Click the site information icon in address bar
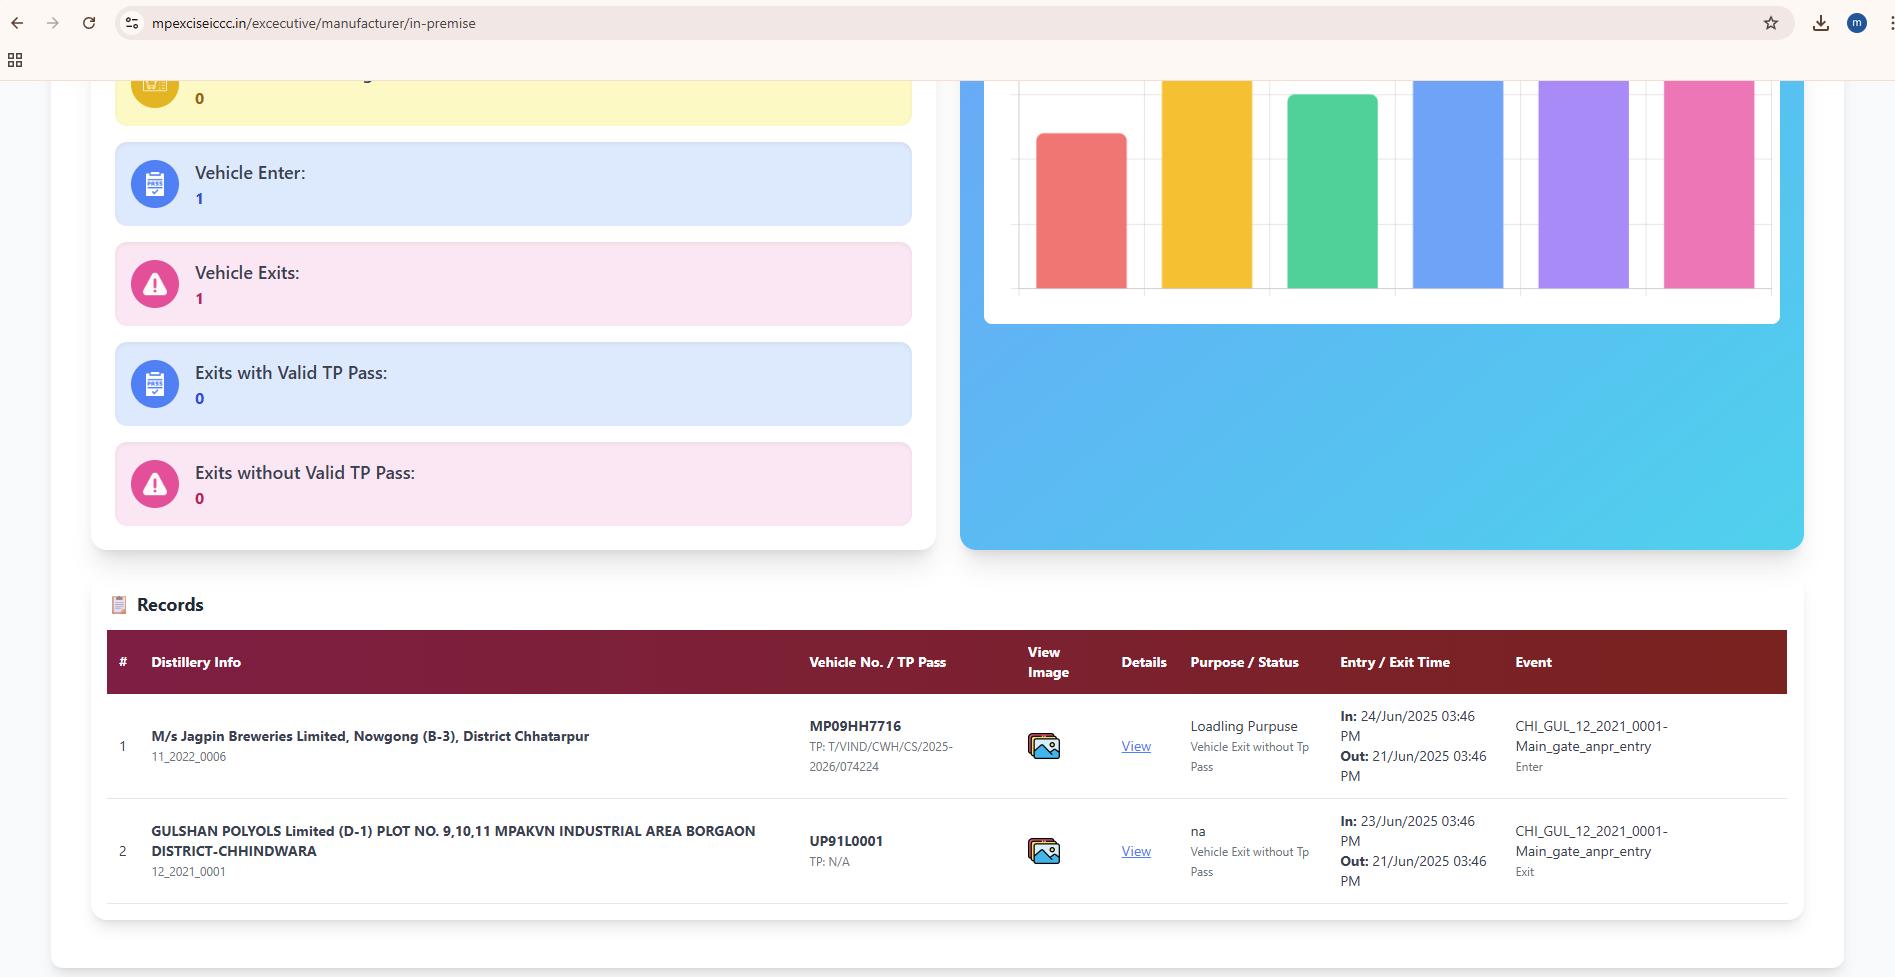The width and height of the screenshot is (1895, 977). 132,23
